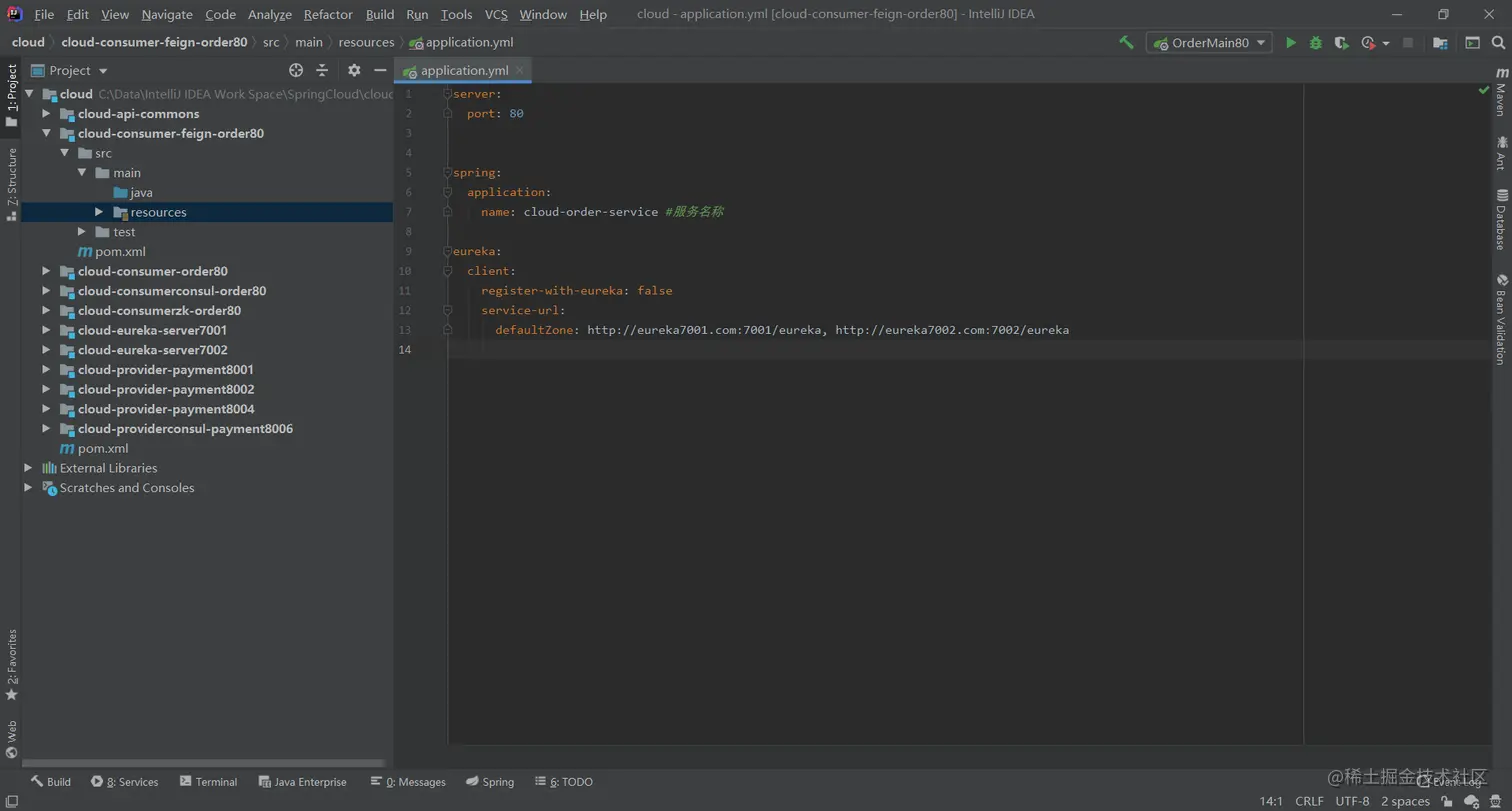
Task: Run with Coverage shield icon
Action: 1342,43
